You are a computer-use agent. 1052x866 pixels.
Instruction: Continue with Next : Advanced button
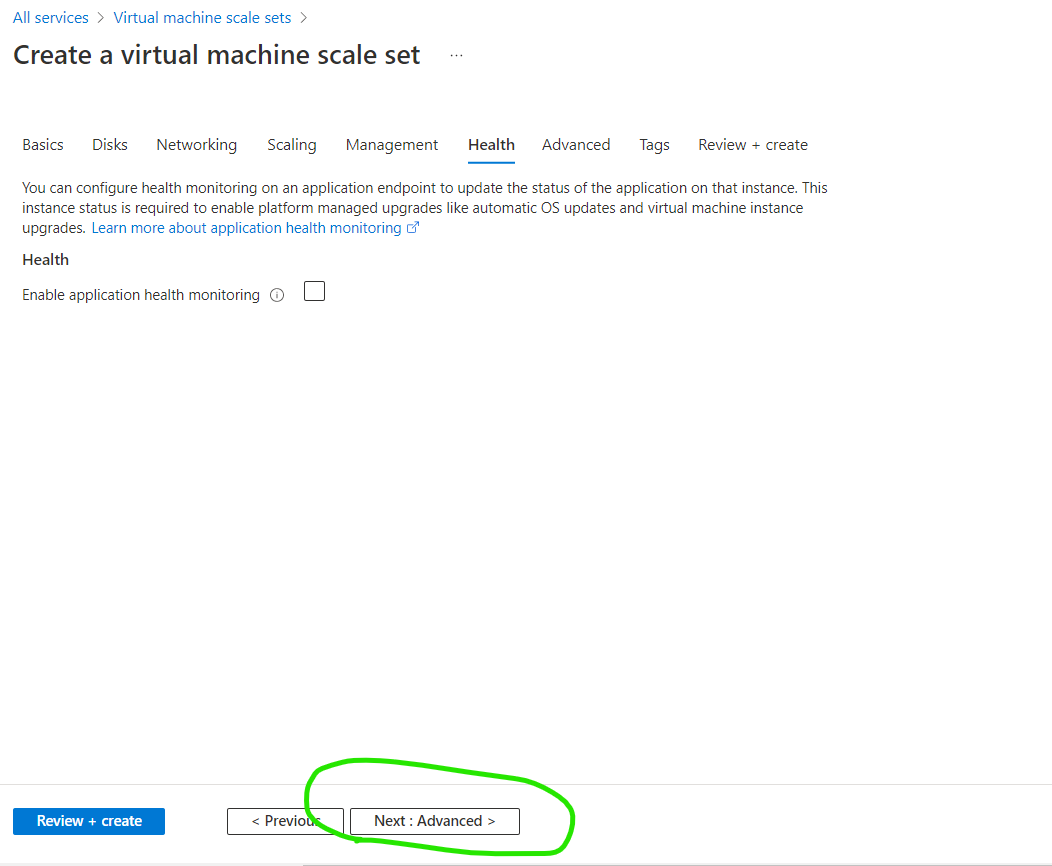coord(435,821)
